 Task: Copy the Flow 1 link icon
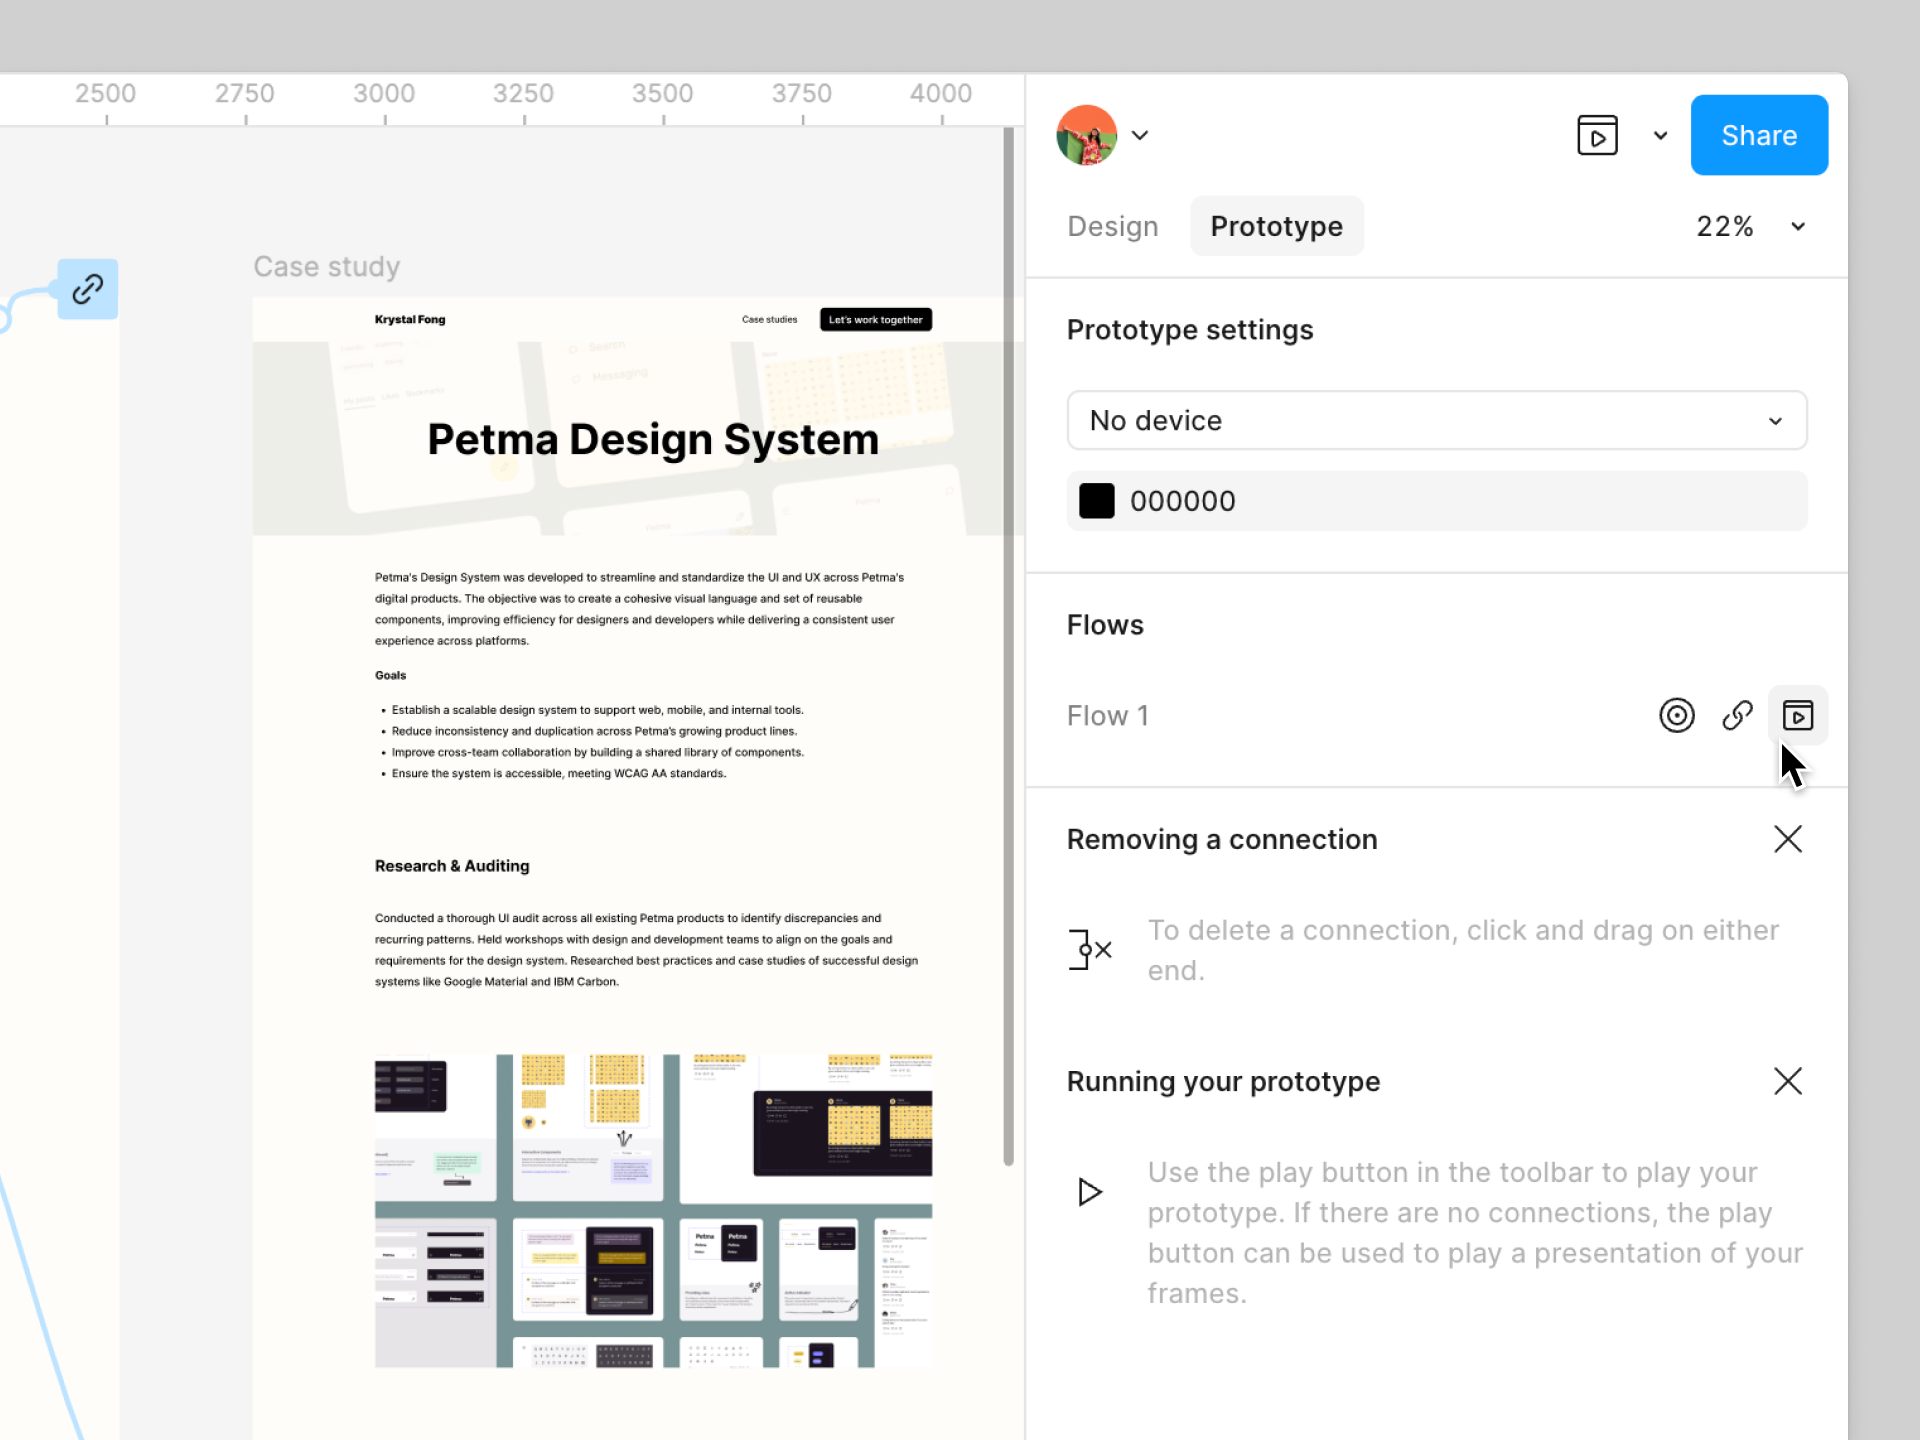click(x=1737, y=715)
